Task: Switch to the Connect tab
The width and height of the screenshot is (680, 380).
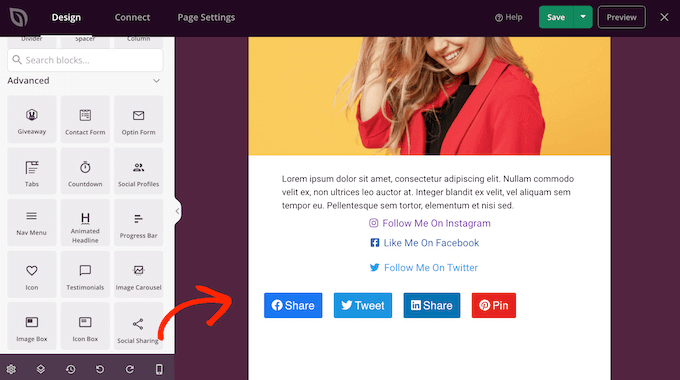Action: 132,17
